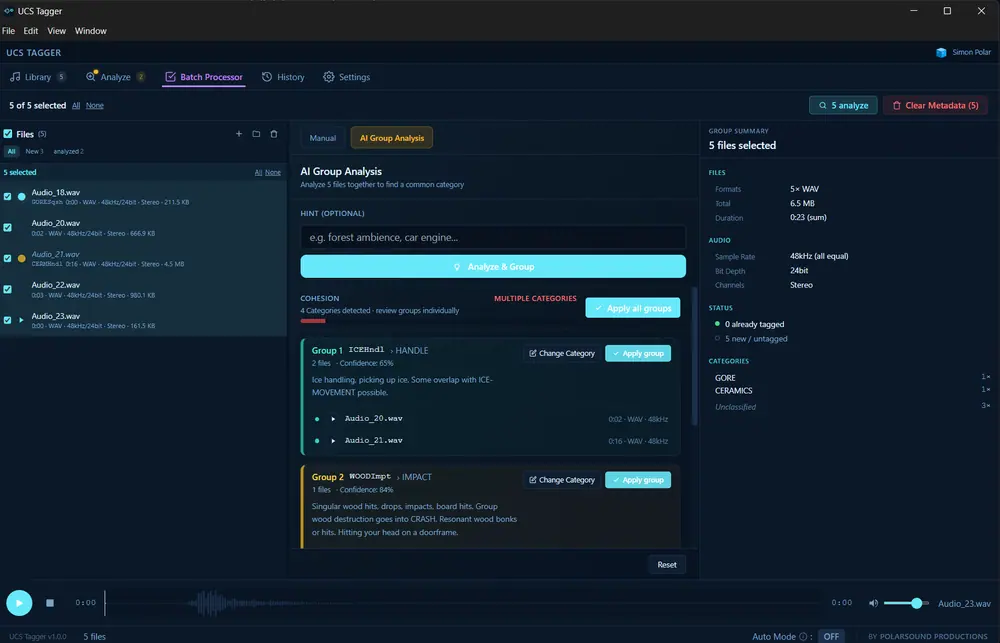Open Change Category for Group 2
Image resolution: width=1000 pixels, height=643 pixels.
pyautogui.click(x=562, y=480)
